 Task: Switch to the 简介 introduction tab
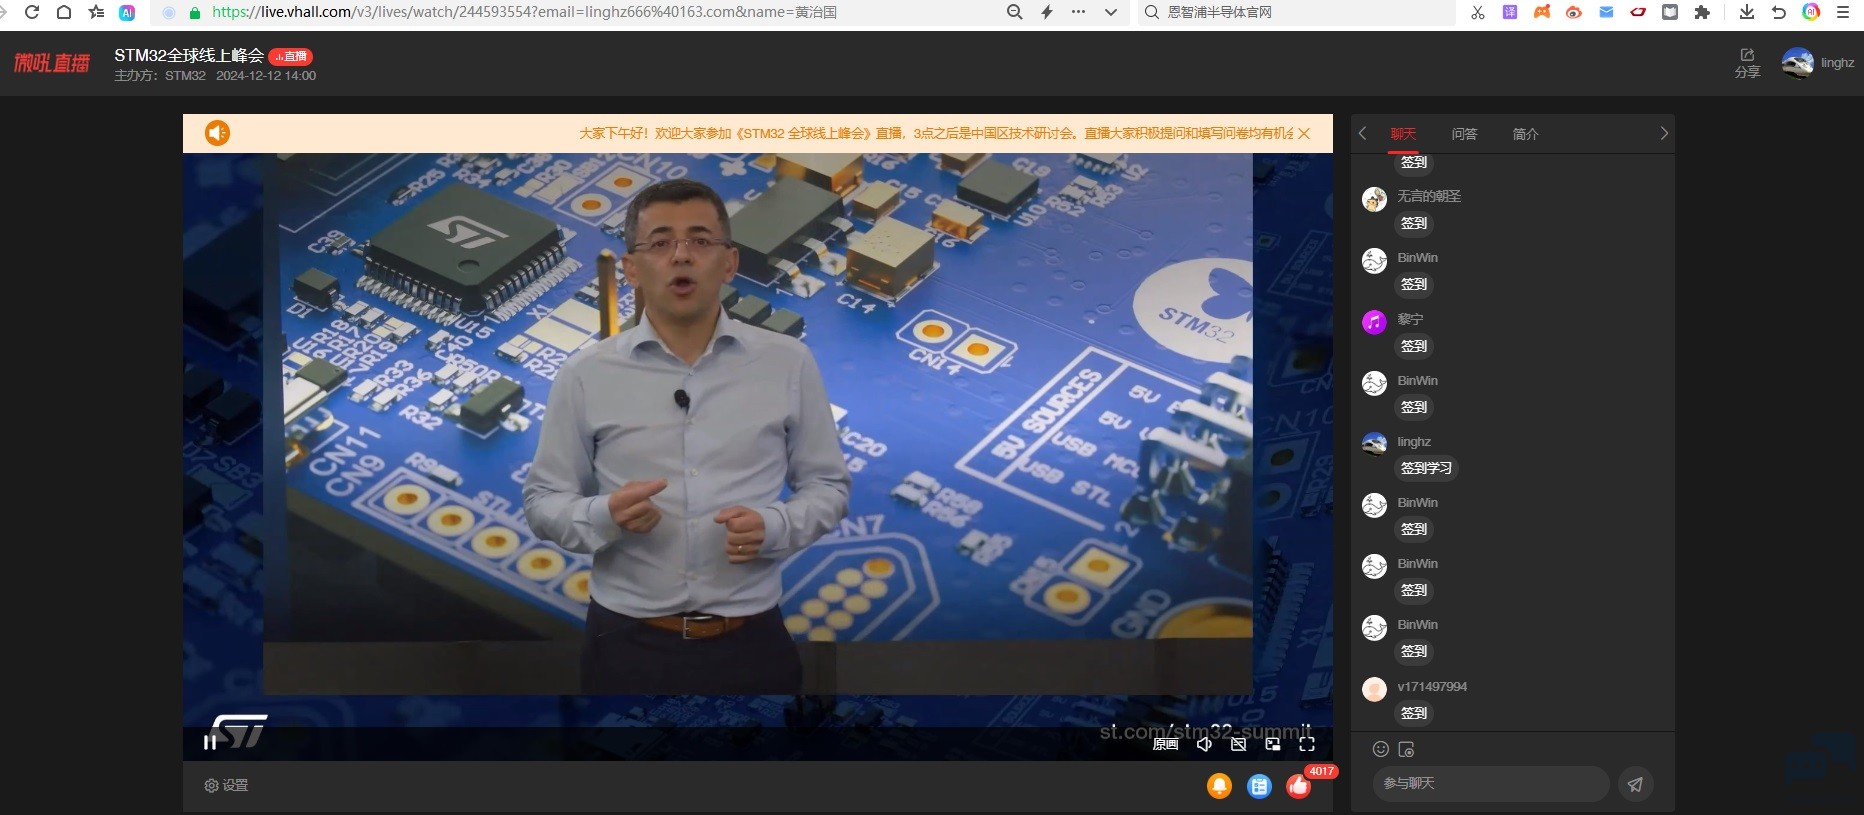(x=1525, y=134)
